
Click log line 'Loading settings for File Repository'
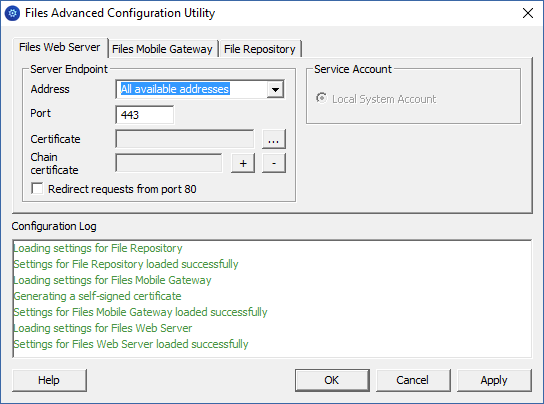tap(98, 248)
